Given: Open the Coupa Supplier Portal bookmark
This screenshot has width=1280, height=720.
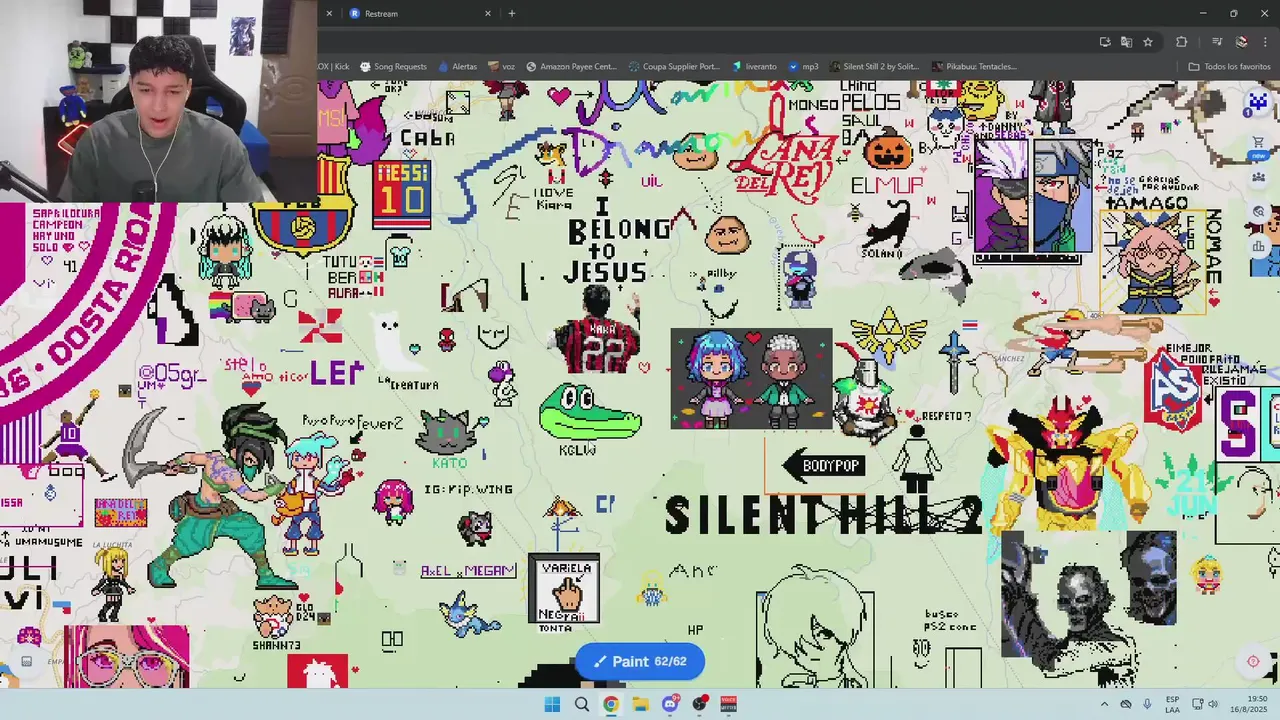Looking at the screenshot, I should [x=674, y=67].
